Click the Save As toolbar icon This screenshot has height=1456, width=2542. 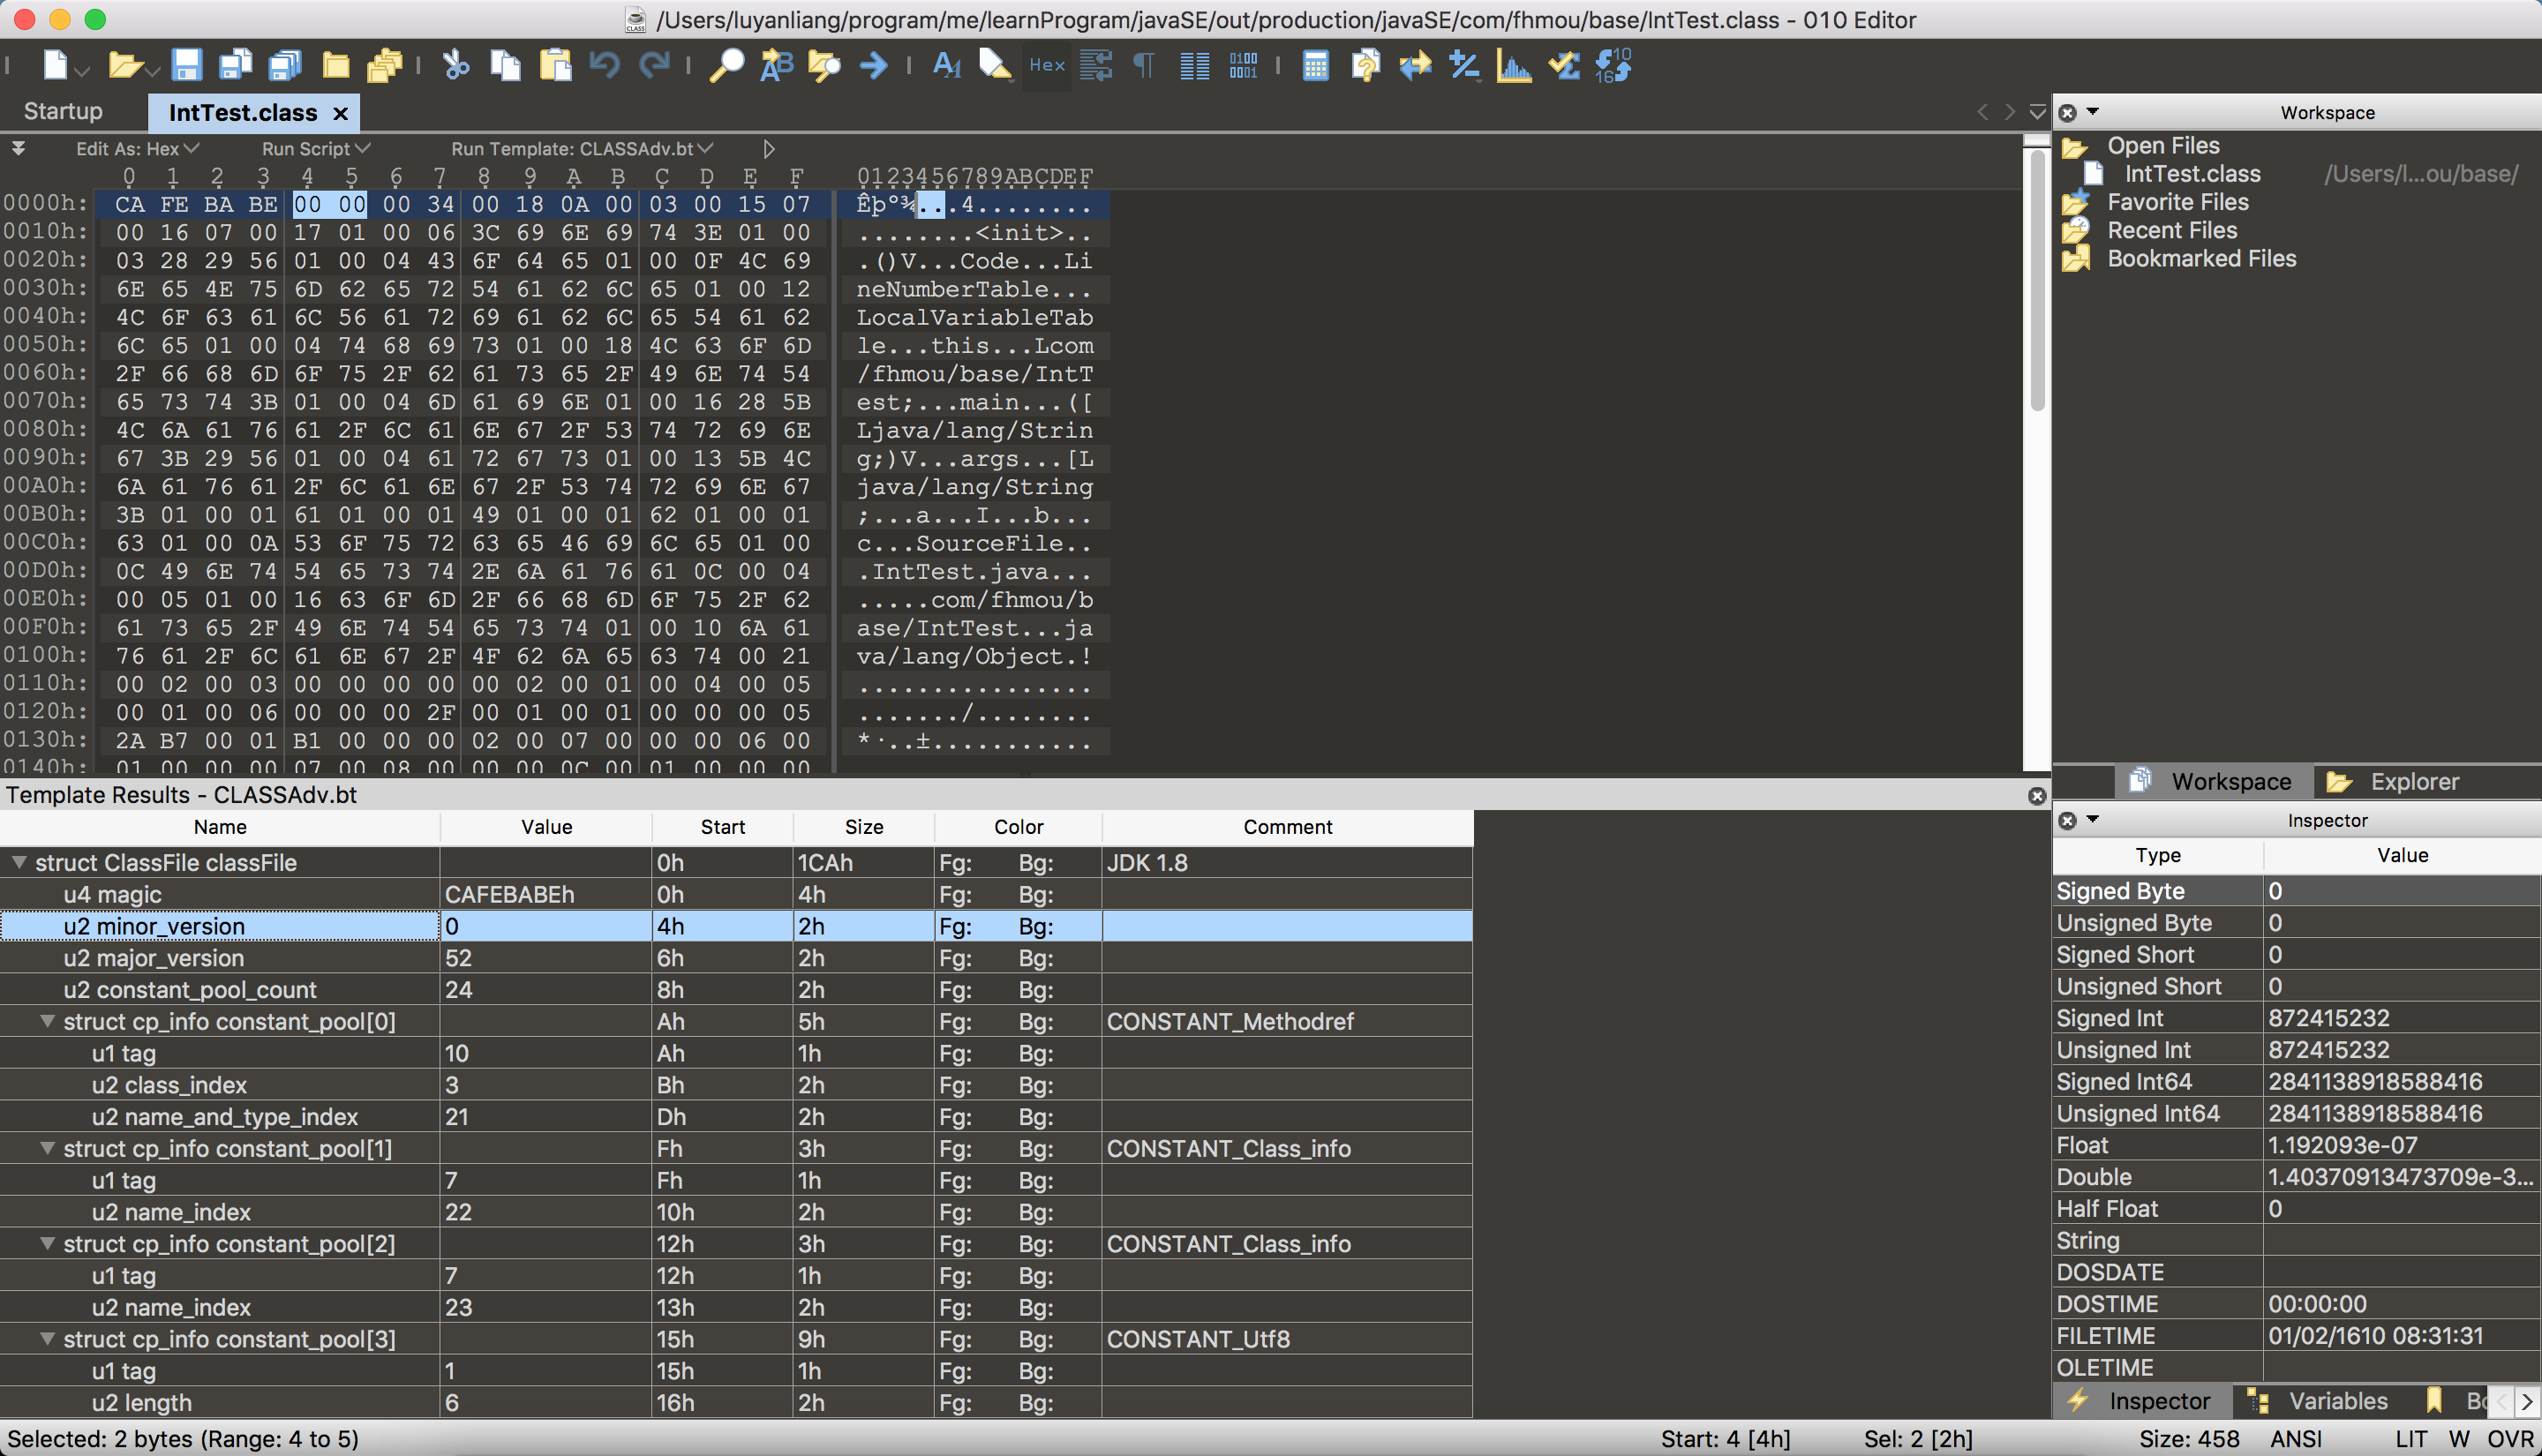[x=236, y=66]
